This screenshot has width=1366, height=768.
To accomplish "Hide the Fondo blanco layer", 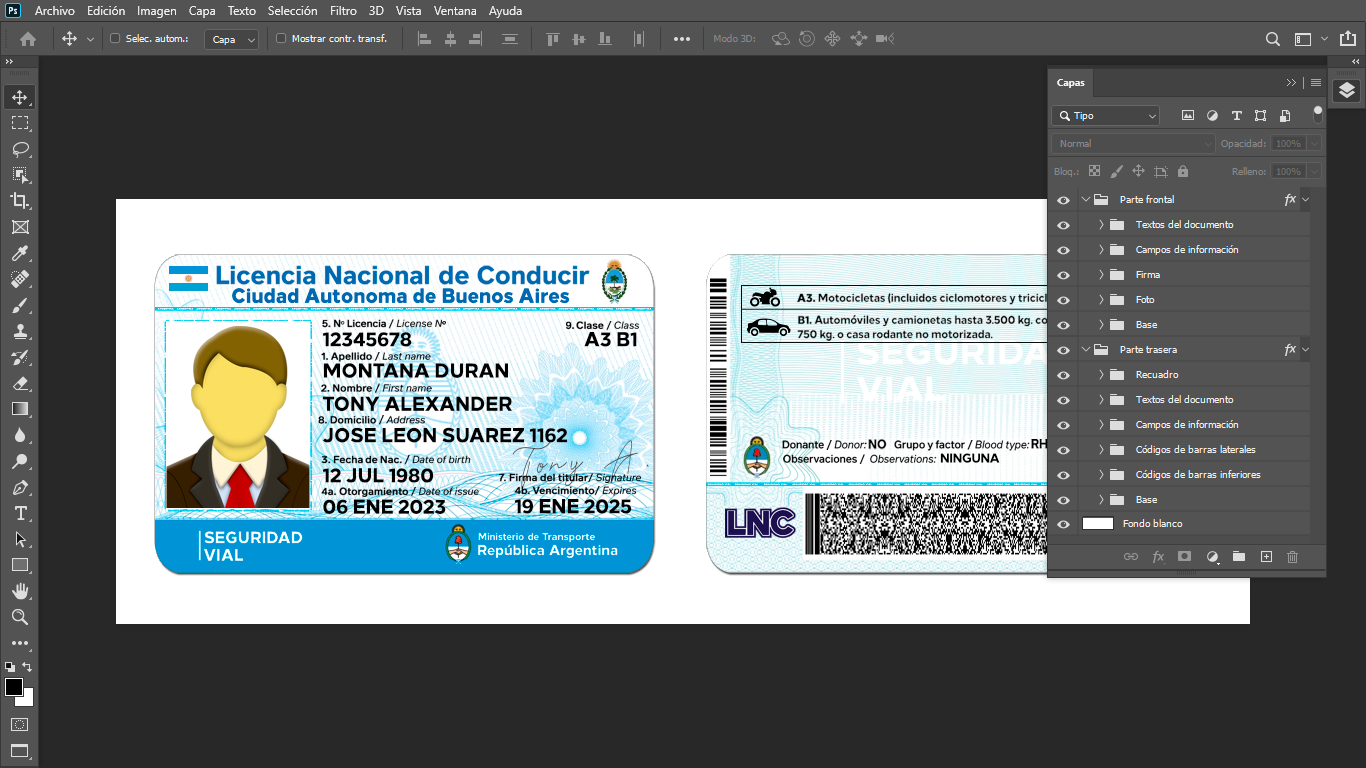I will point(1063,524).
